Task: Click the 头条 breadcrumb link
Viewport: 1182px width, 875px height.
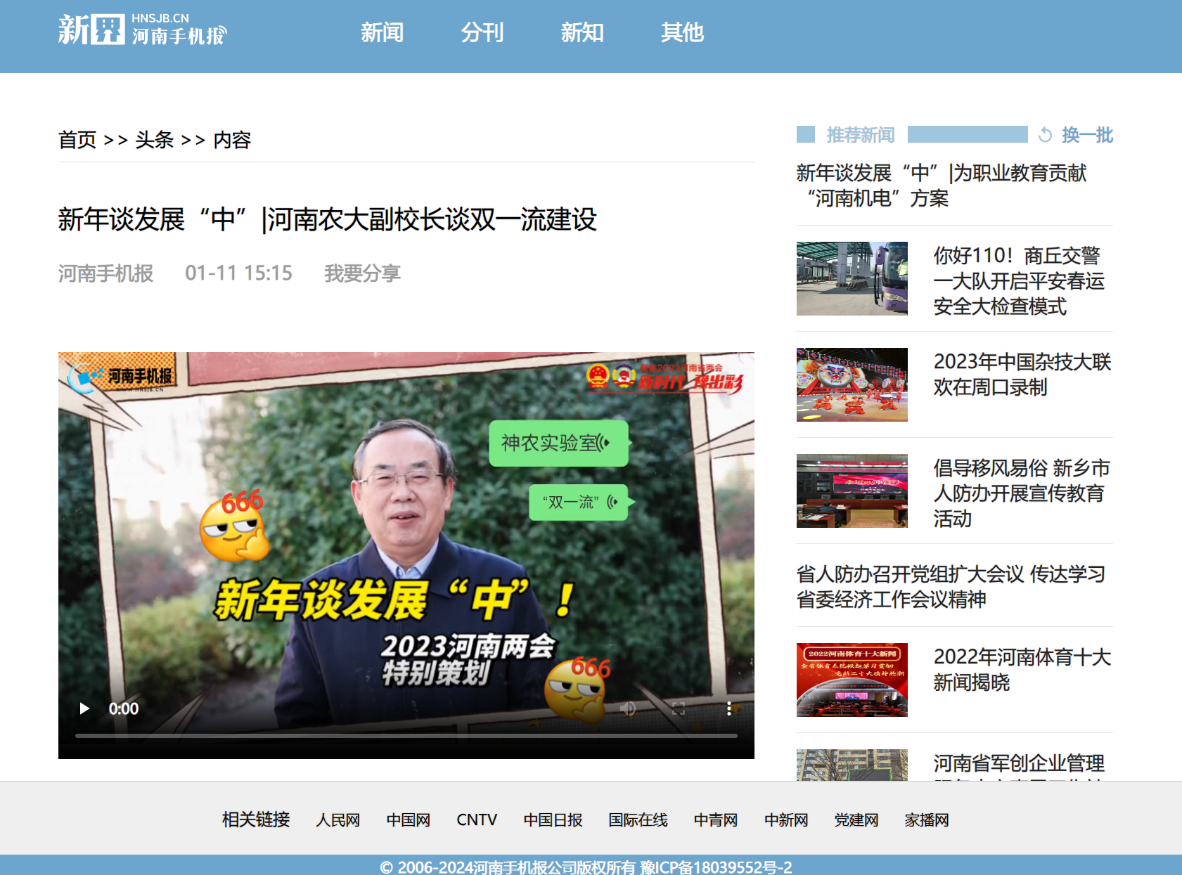Action: coord(155,140)
